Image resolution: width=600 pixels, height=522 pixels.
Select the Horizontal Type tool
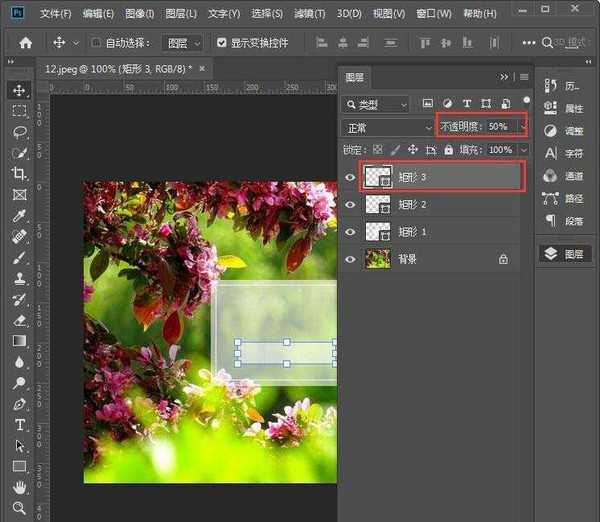pos(19,424)
